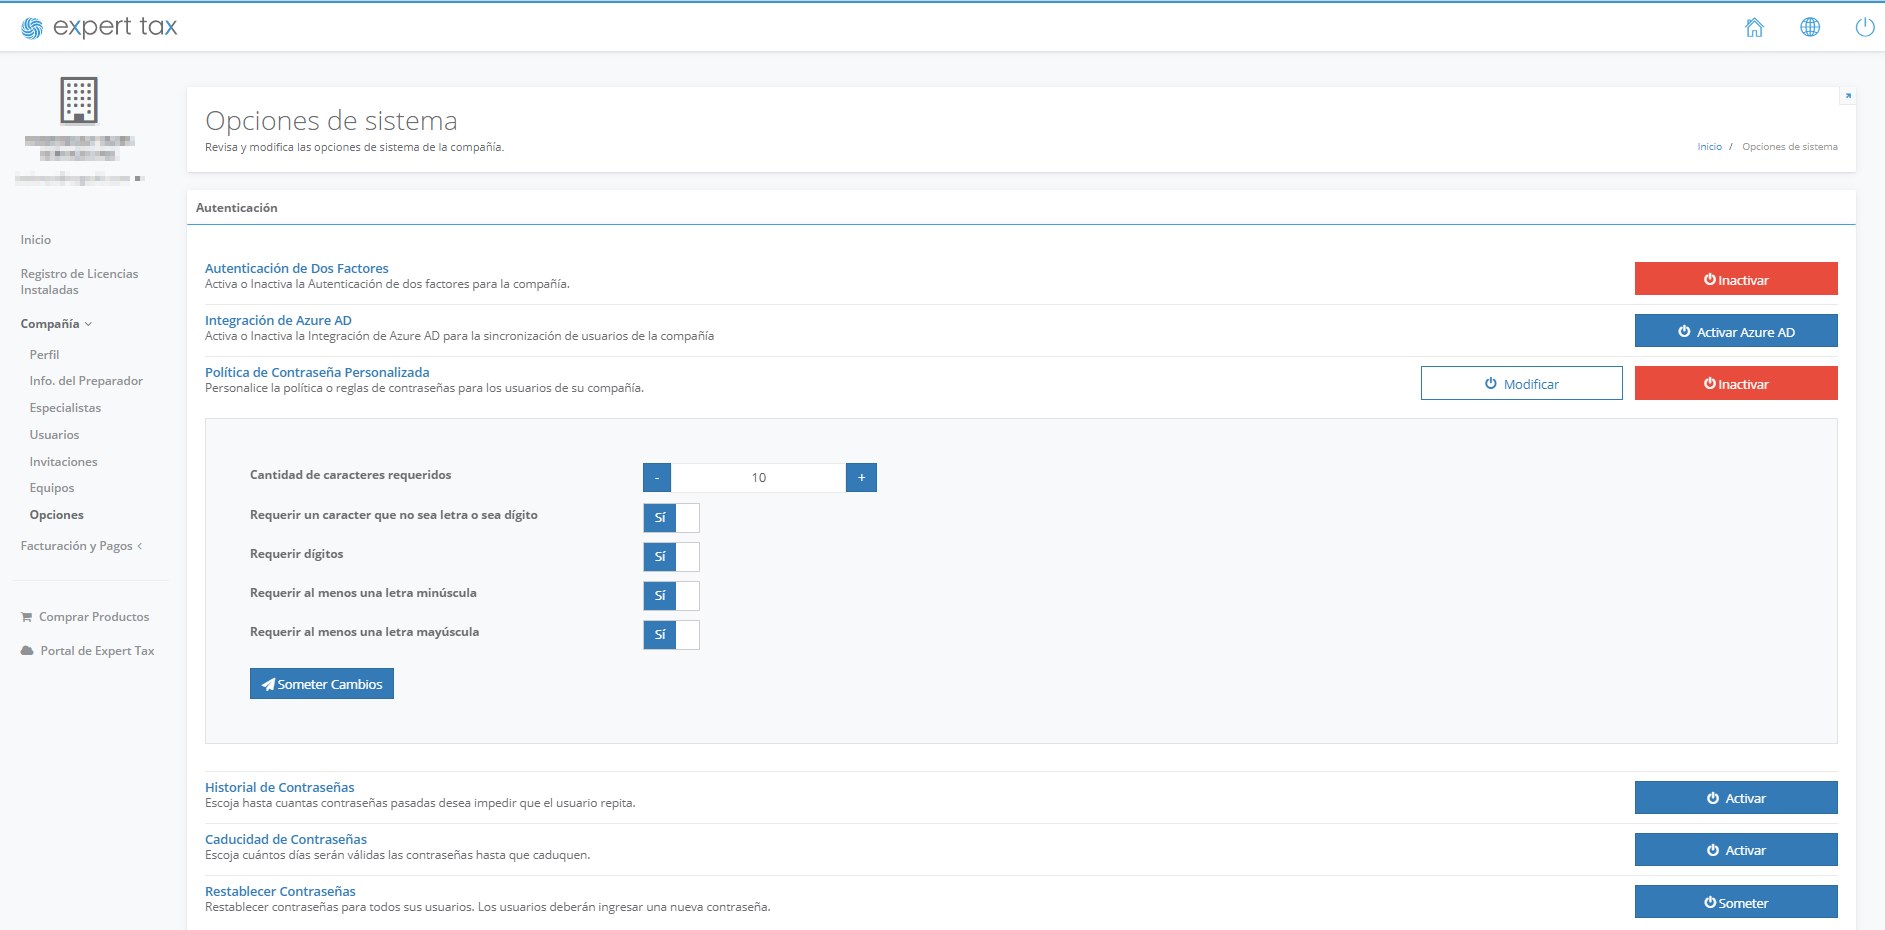Select Opciones in the sidebar
Viewport: 1885px width, 930px height.
tap(57, 515)
